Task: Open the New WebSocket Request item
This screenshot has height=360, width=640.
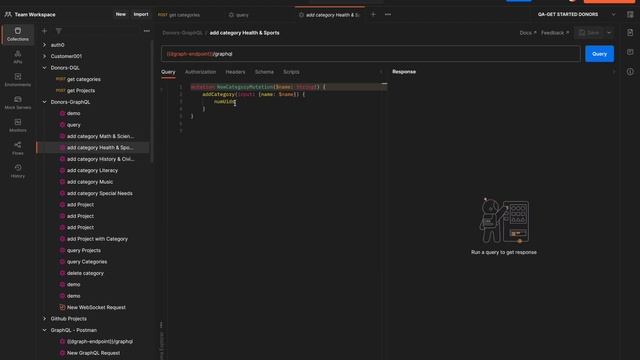Action: tap(96, 307)
